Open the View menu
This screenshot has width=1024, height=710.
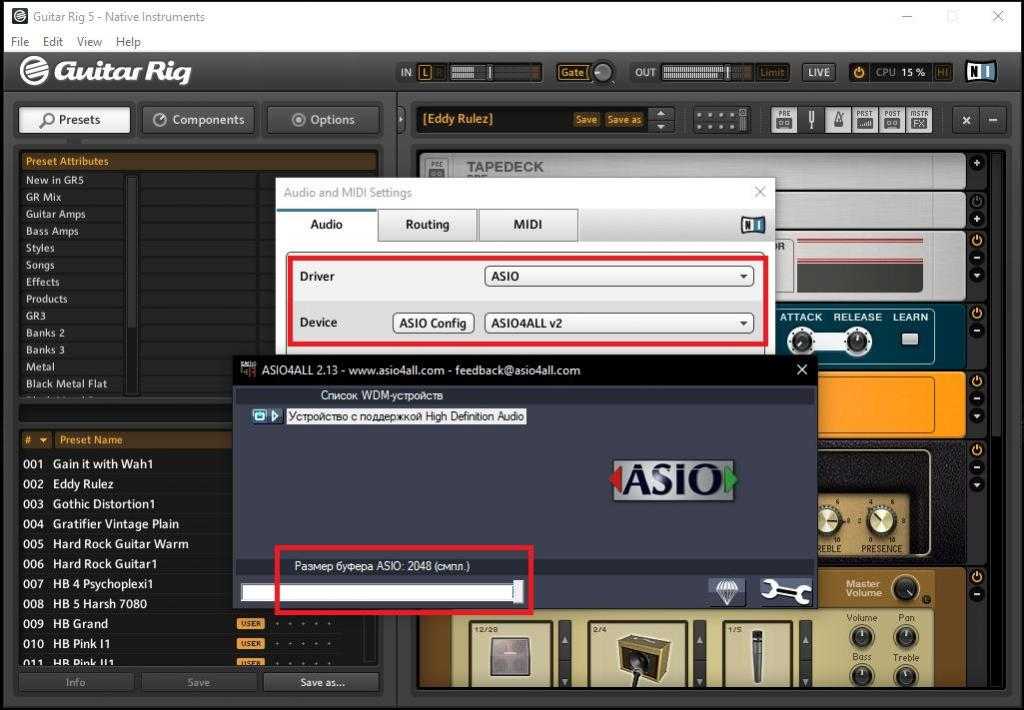tap(89, 42)
